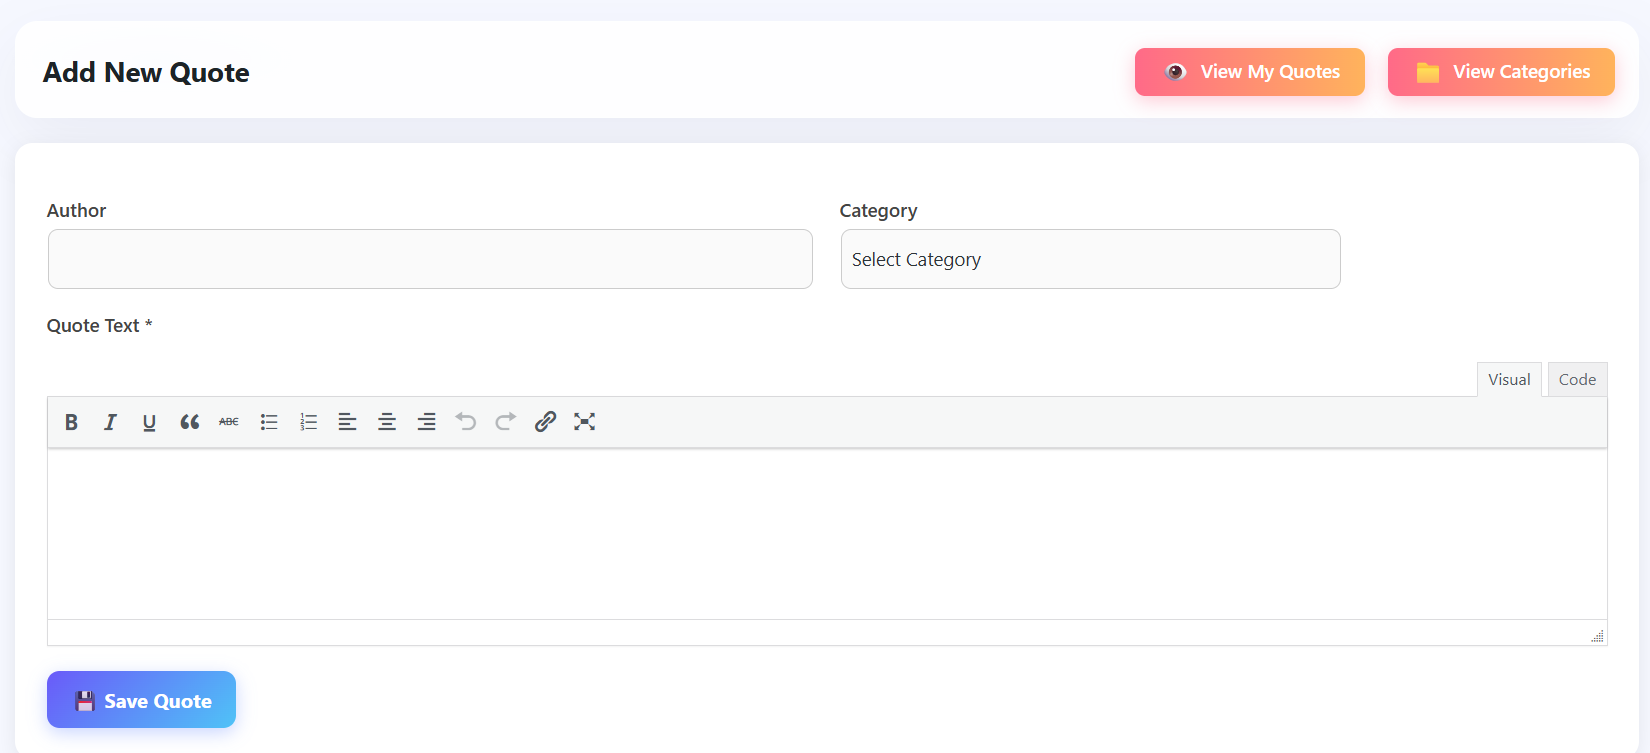Grab the editor resize handle corner

point(1597,636)
